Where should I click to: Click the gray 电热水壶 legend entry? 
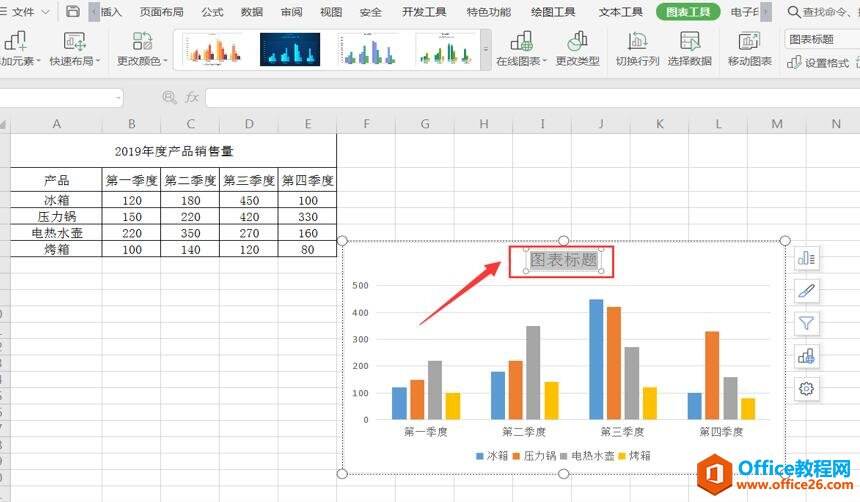pyautogui.click(x=587, y=456)
